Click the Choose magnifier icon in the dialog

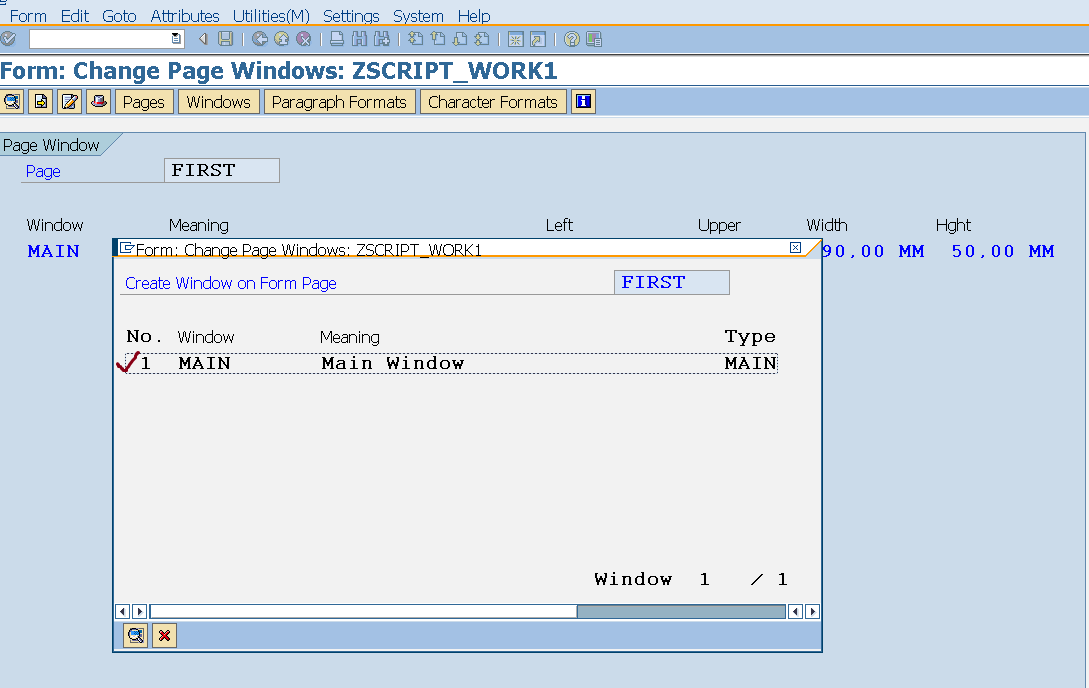tap(135, 635)
